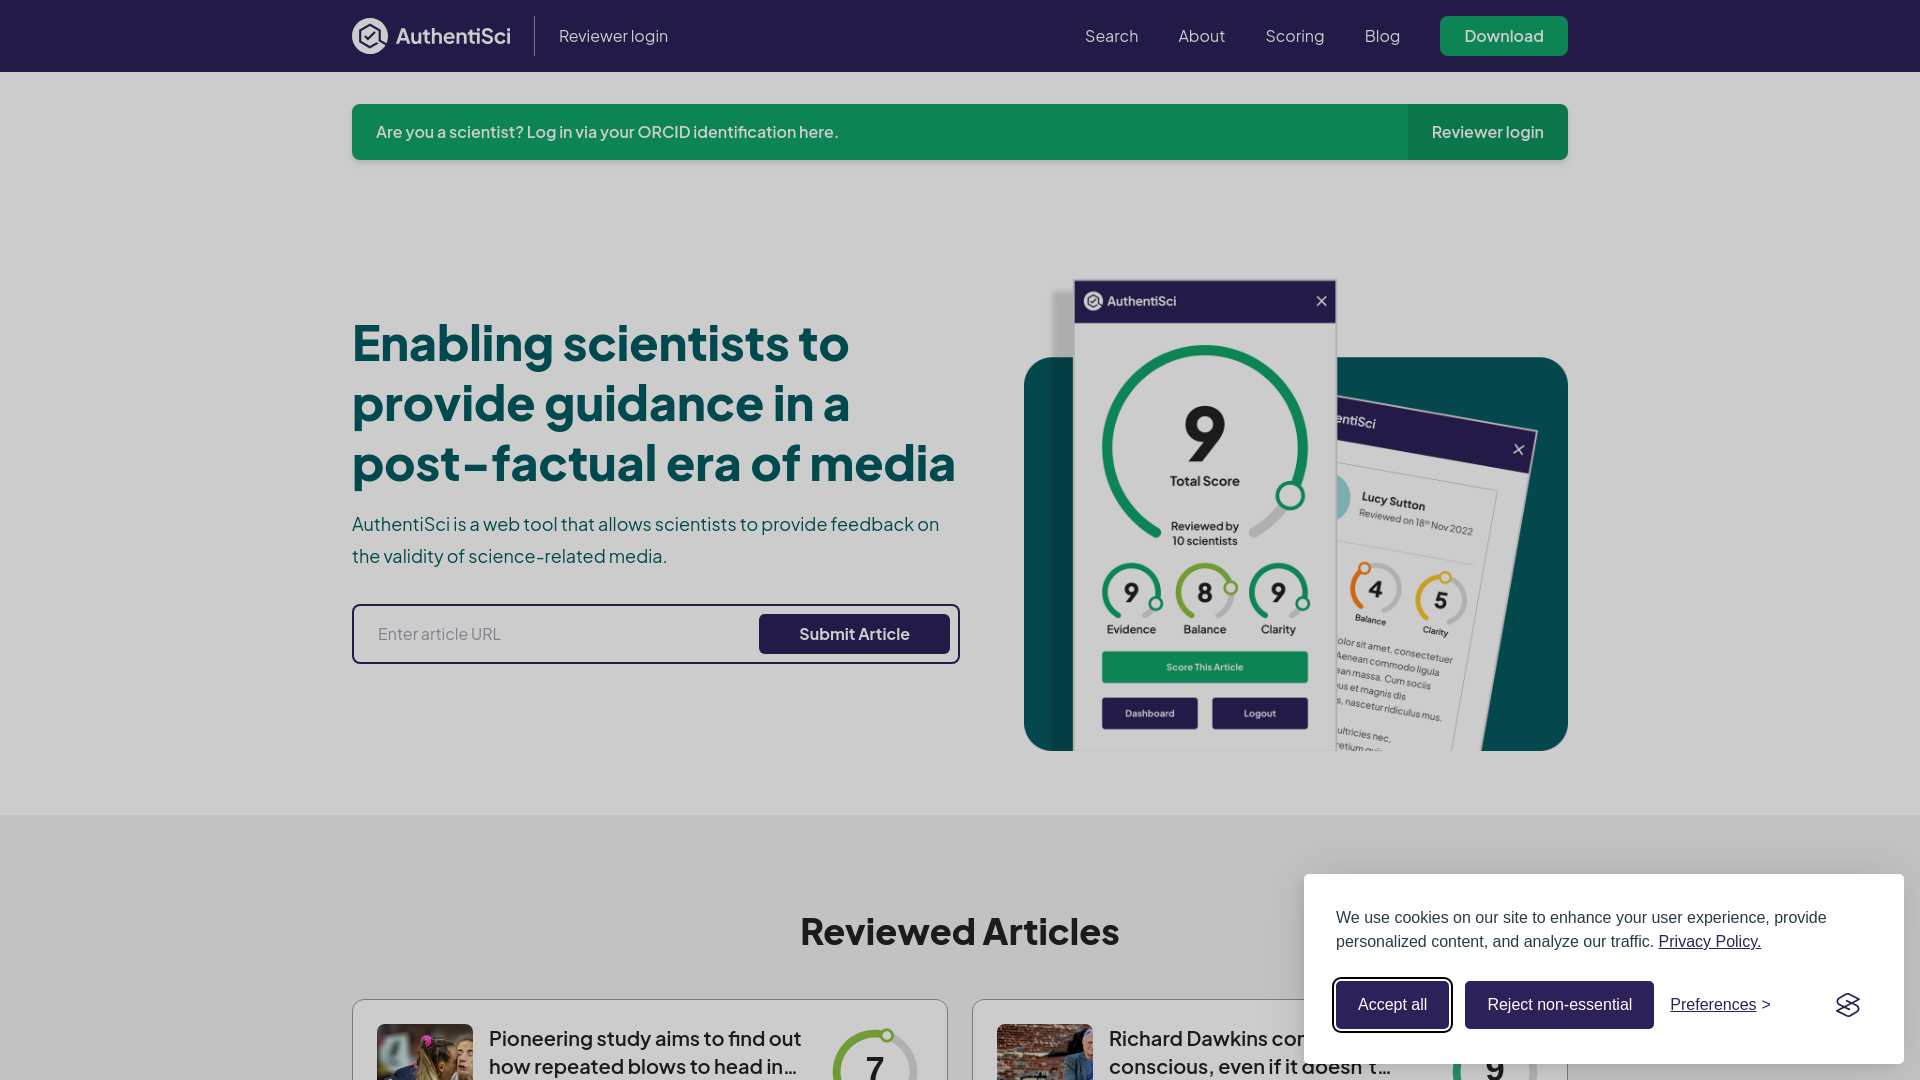Image resolution: width=1920 pixels, height=1080 pixels.
Task: Open the Search nav item
Action: pyautogui.click(x=1111, y=36)
